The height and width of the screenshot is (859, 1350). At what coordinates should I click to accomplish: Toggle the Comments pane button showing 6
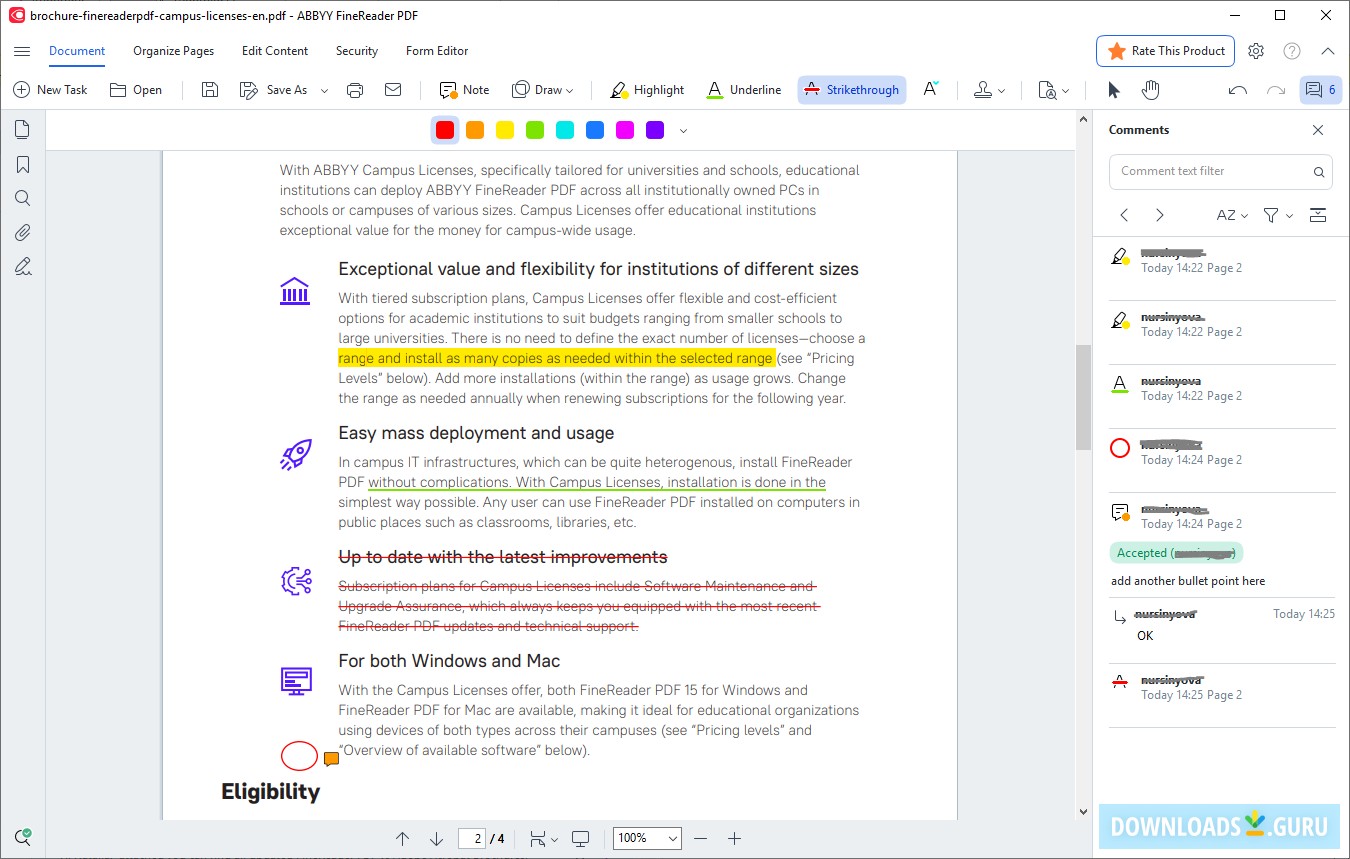pos(1320,90)
